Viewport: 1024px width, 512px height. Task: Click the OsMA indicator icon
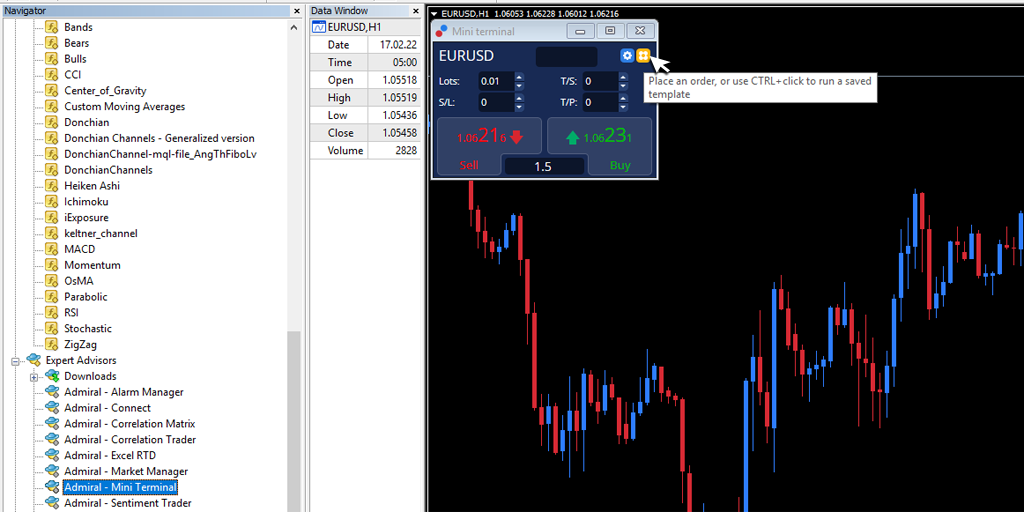[52, 281]
